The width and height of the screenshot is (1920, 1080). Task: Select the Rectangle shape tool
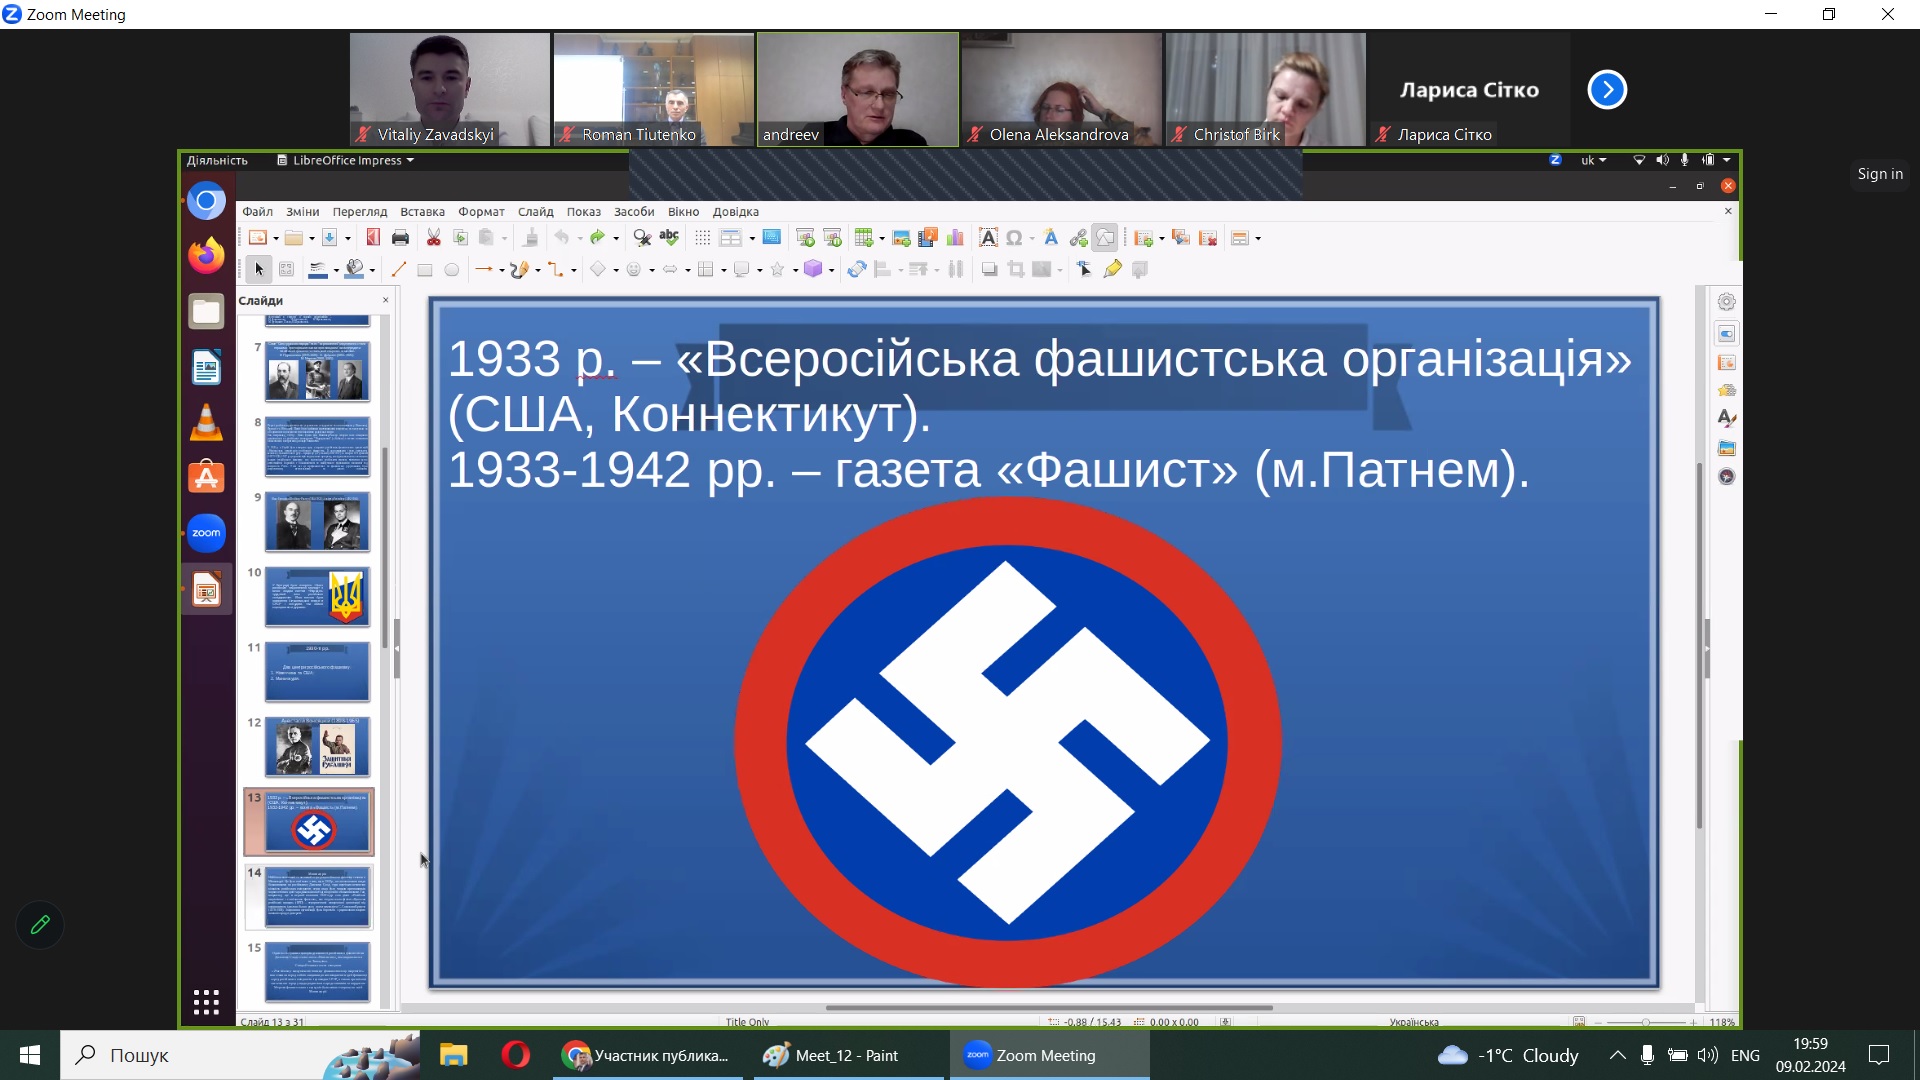424,270
